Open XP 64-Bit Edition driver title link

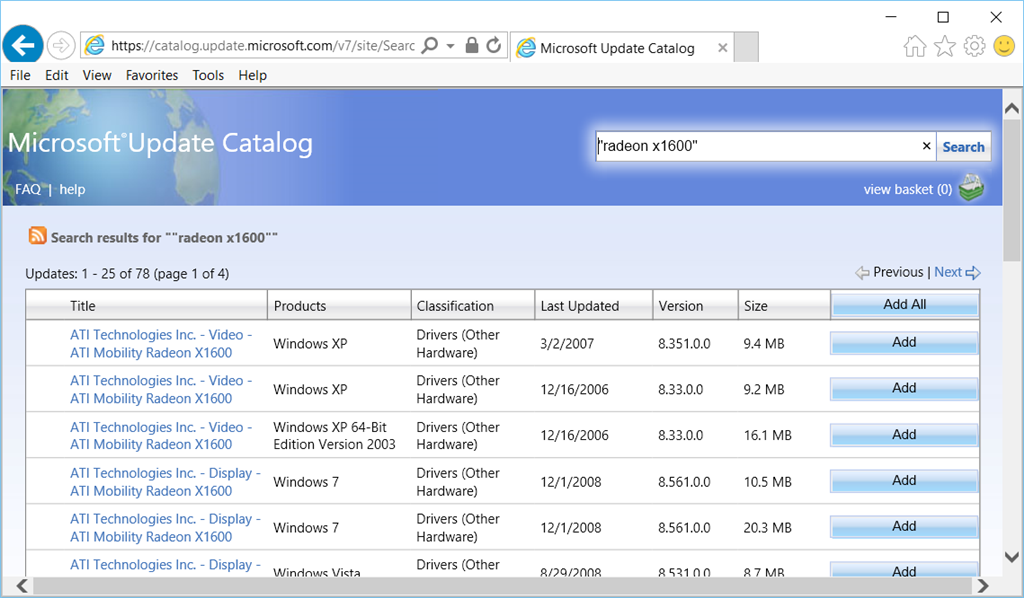click(x=161, y=435)
